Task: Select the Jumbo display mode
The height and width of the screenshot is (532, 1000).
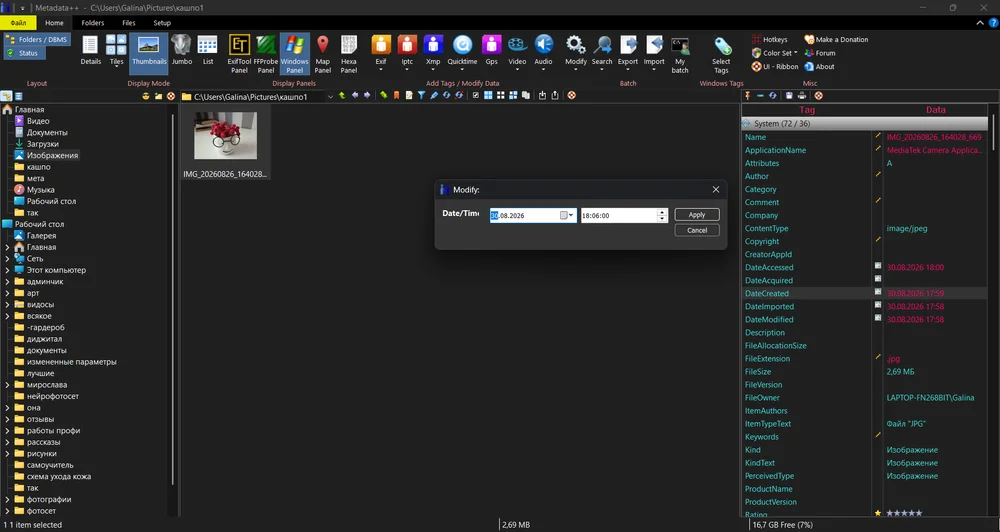Action: pos(182,51)
